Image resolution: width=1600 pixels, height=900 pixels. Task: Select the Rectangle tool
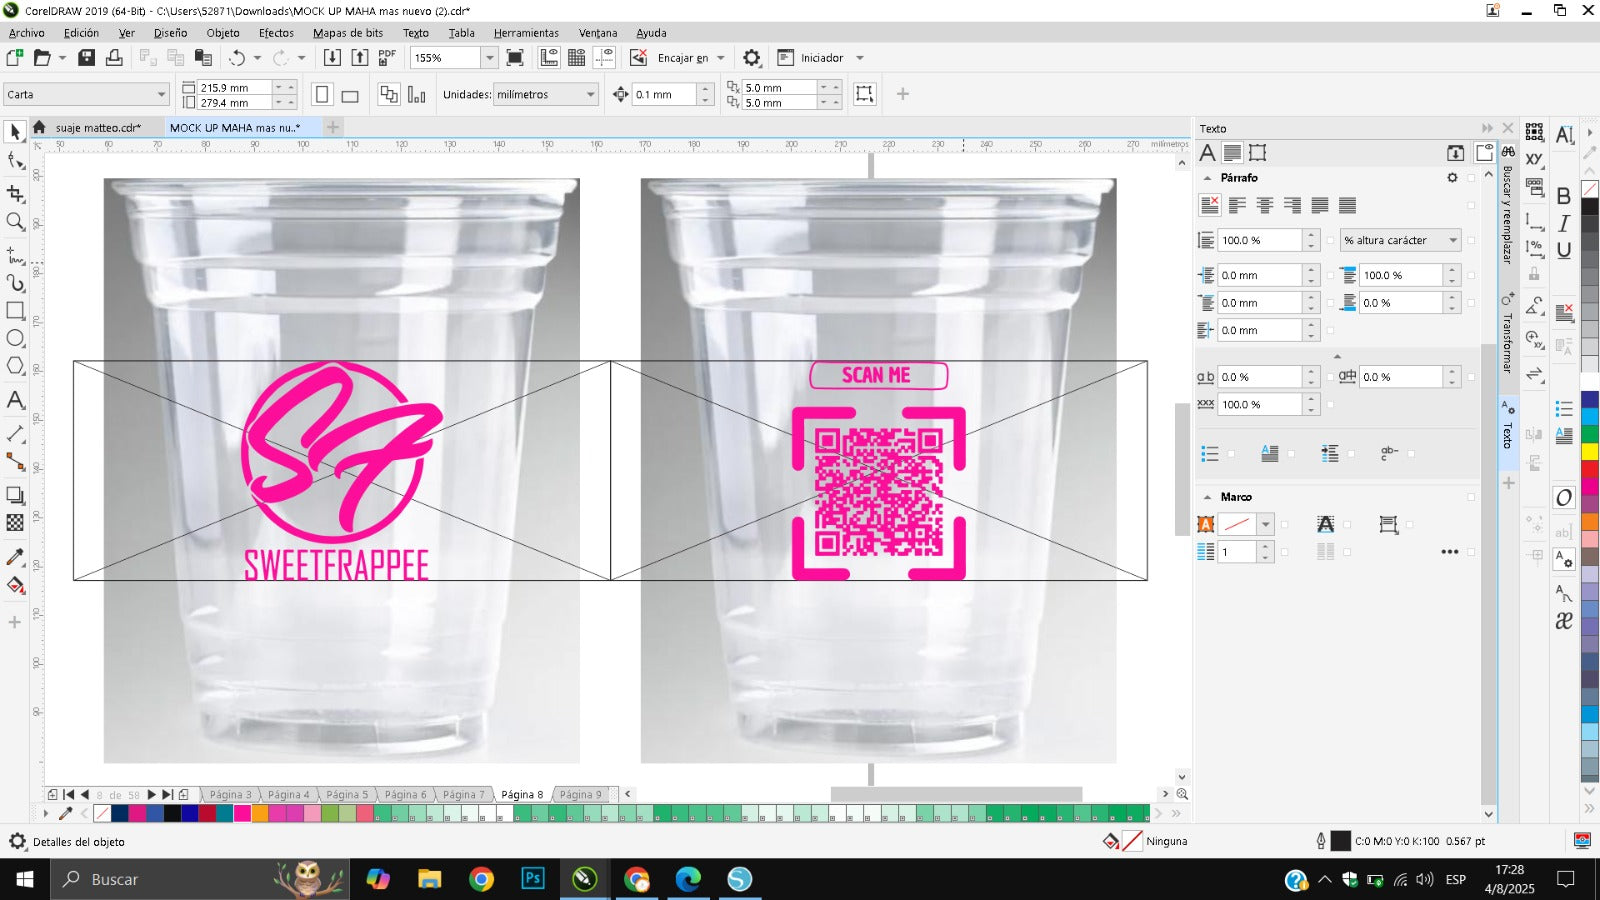[15, 310]
